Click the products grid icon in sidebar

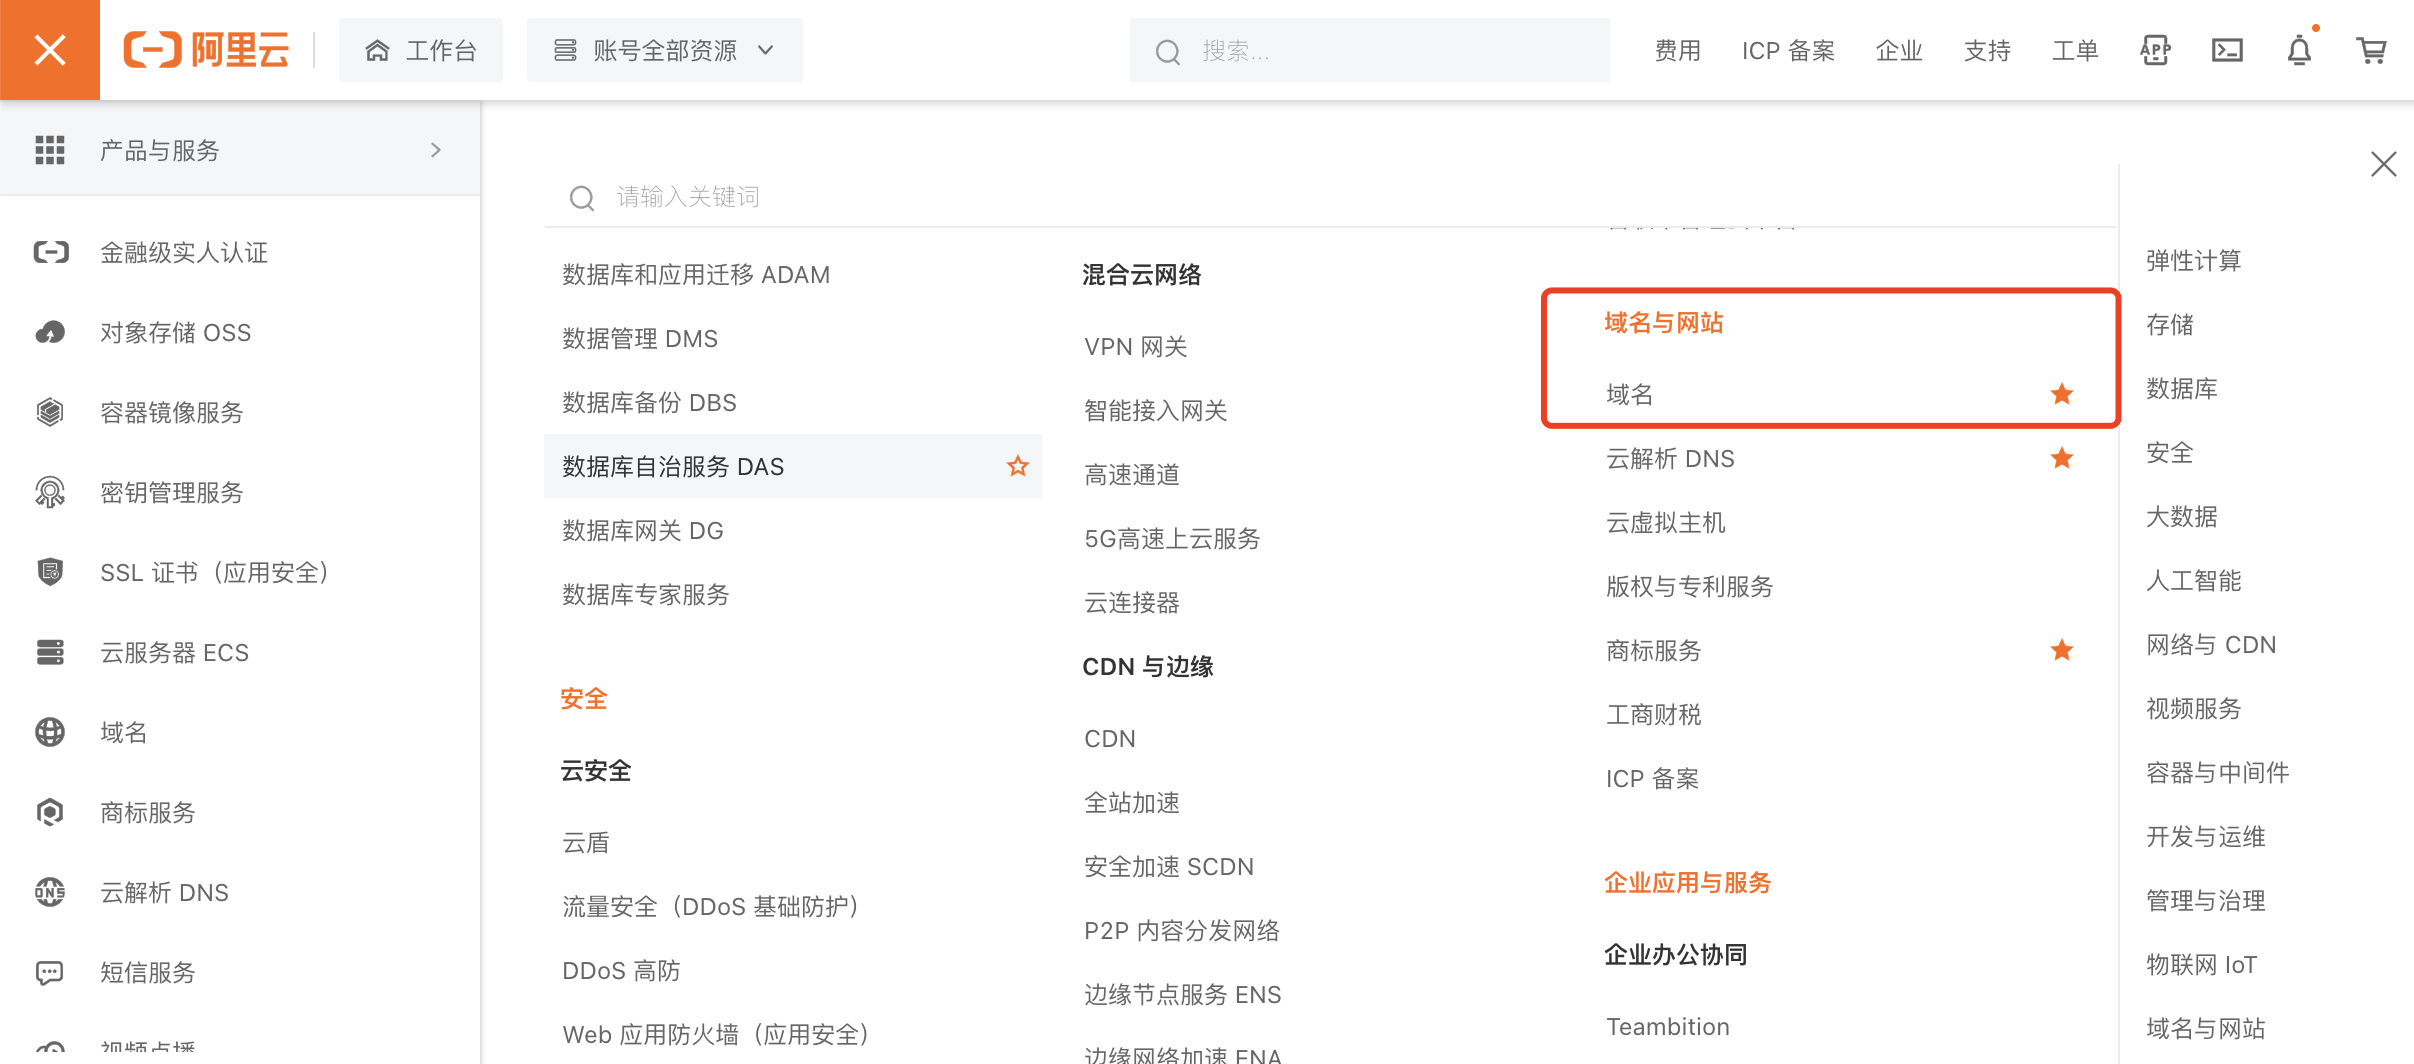click(x=50, y=150)
